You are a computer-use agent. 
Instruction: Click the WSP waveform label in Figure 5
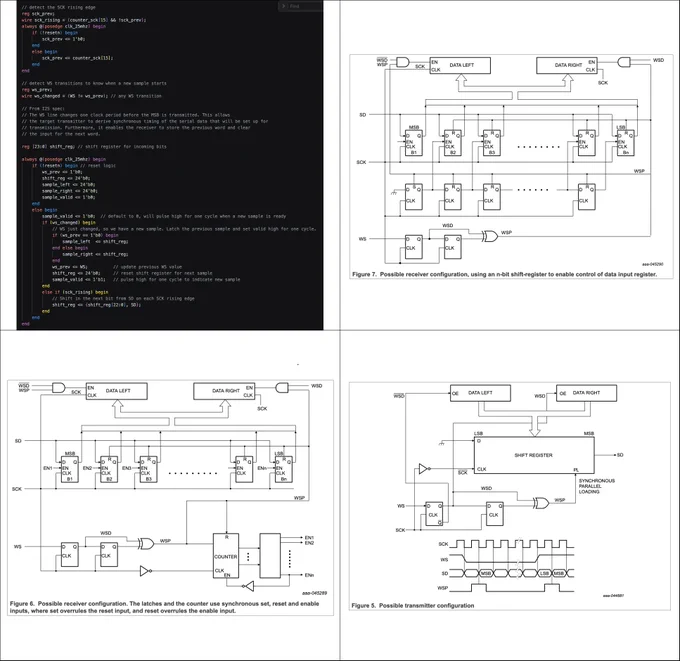(x=442, y=588)
